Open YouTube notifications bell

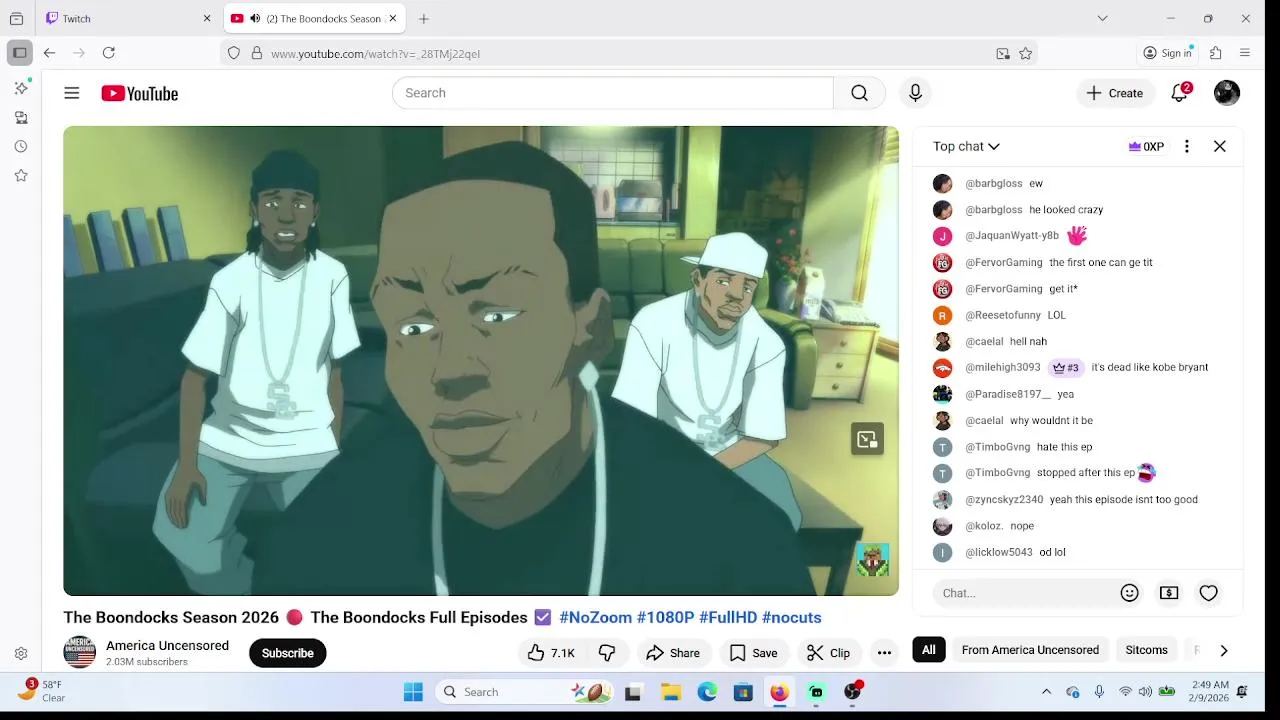point(1180,93)
